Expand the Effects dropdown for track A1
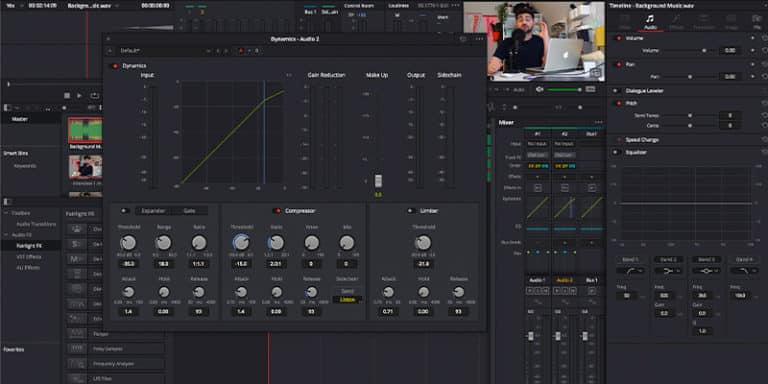The image size is (768, 384). (x=537, y=177)
